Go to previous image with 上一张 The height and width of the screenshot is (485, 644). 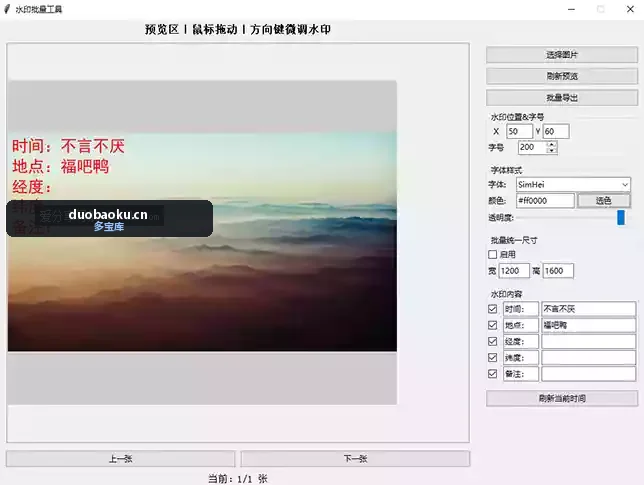coord(120,459)
